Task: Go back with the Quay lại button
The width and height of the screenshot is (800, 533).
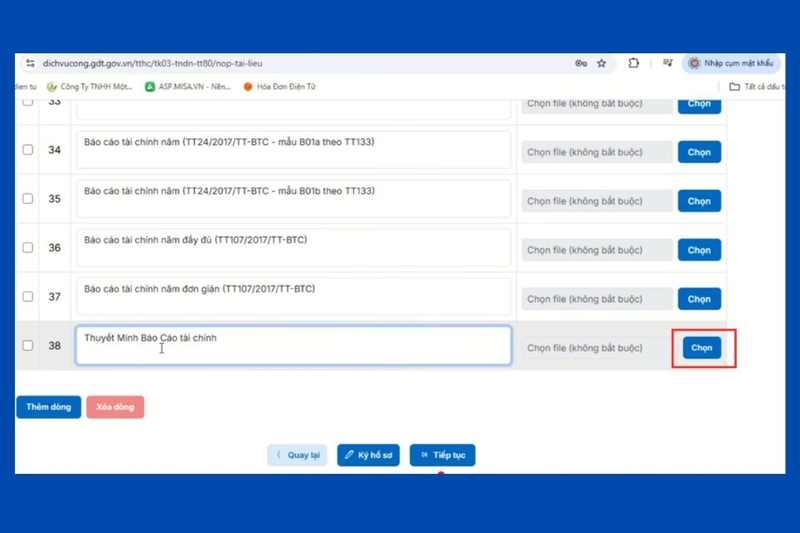Action: point(297,455)
